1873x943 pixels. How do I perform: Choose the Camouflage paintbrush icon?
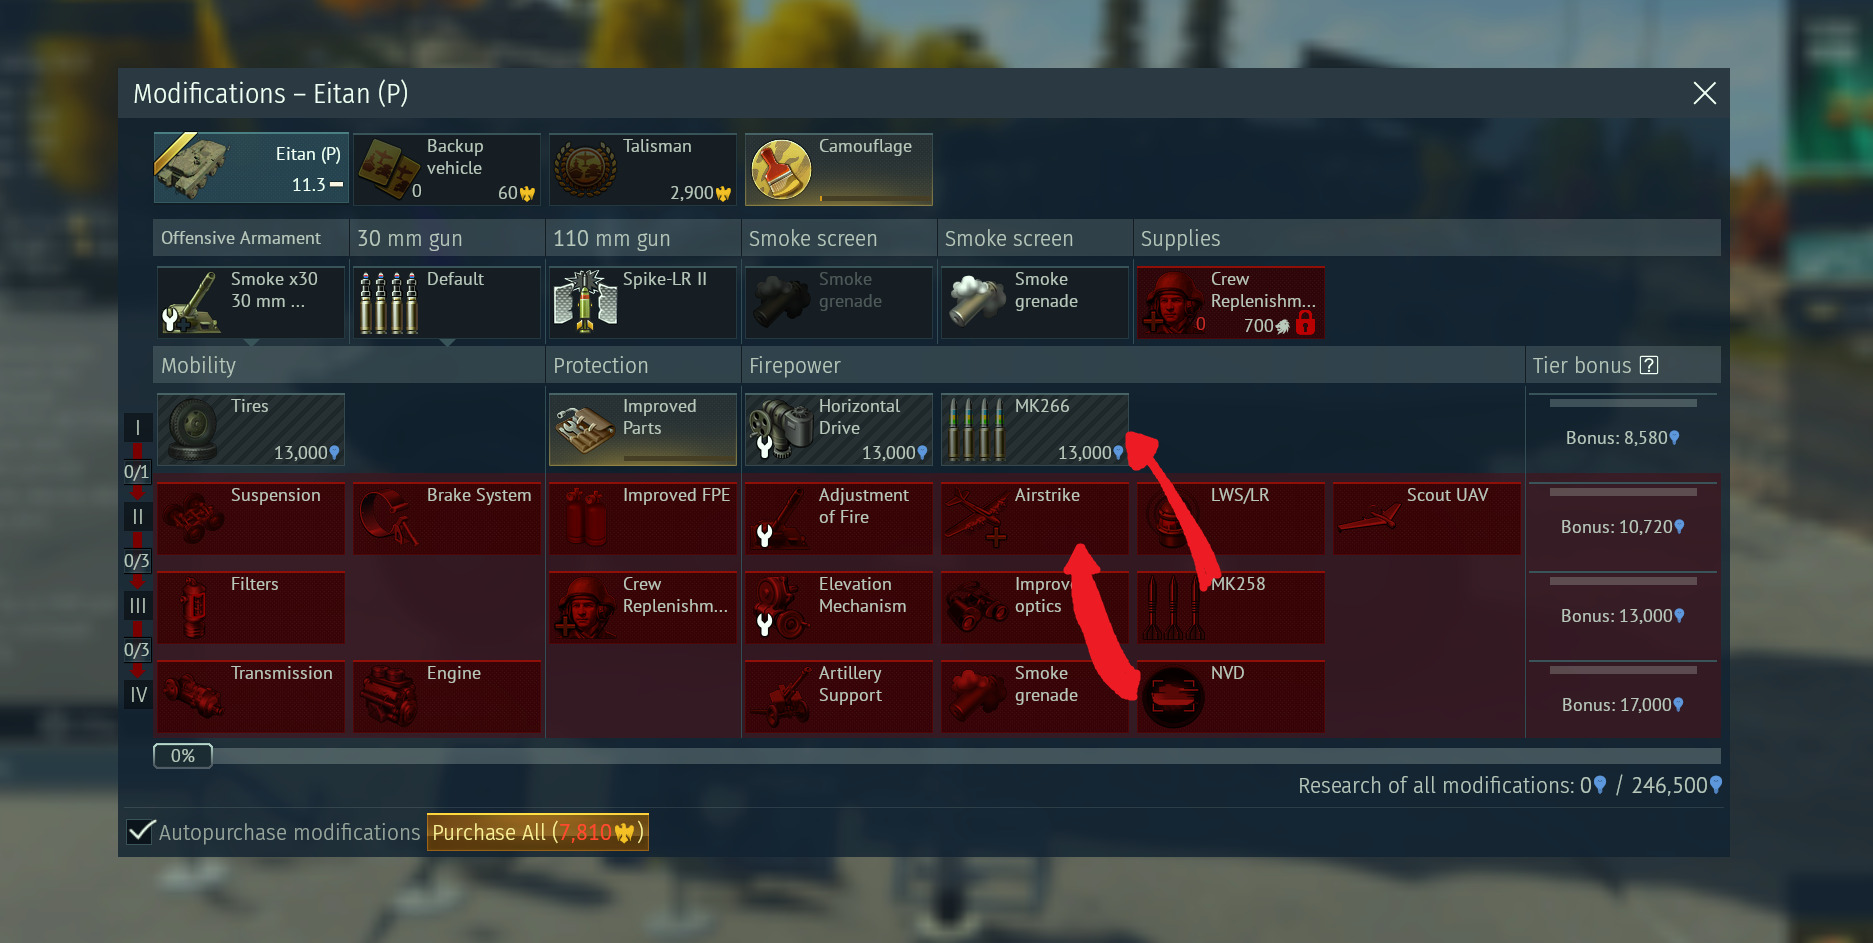[781, 169]
